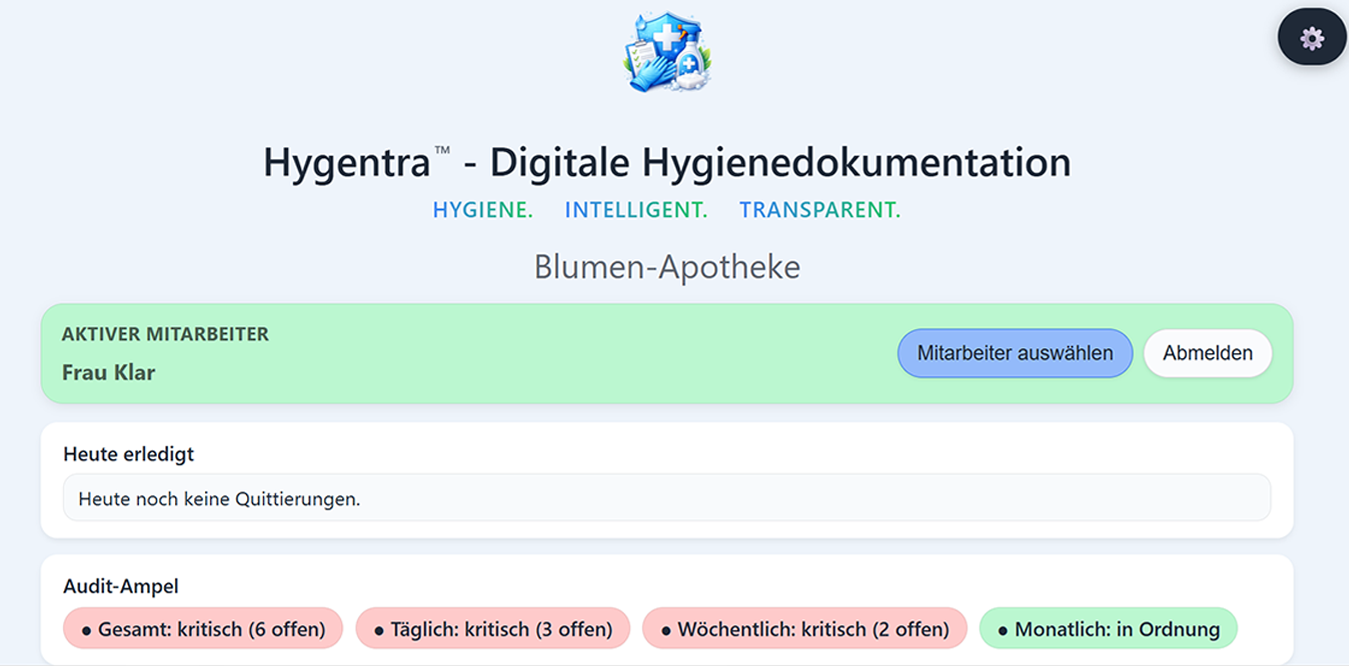Select the Gesamt: kritisch (6 offen) badge
This screenshot has width=1349, height=666.
coord(203,629)
